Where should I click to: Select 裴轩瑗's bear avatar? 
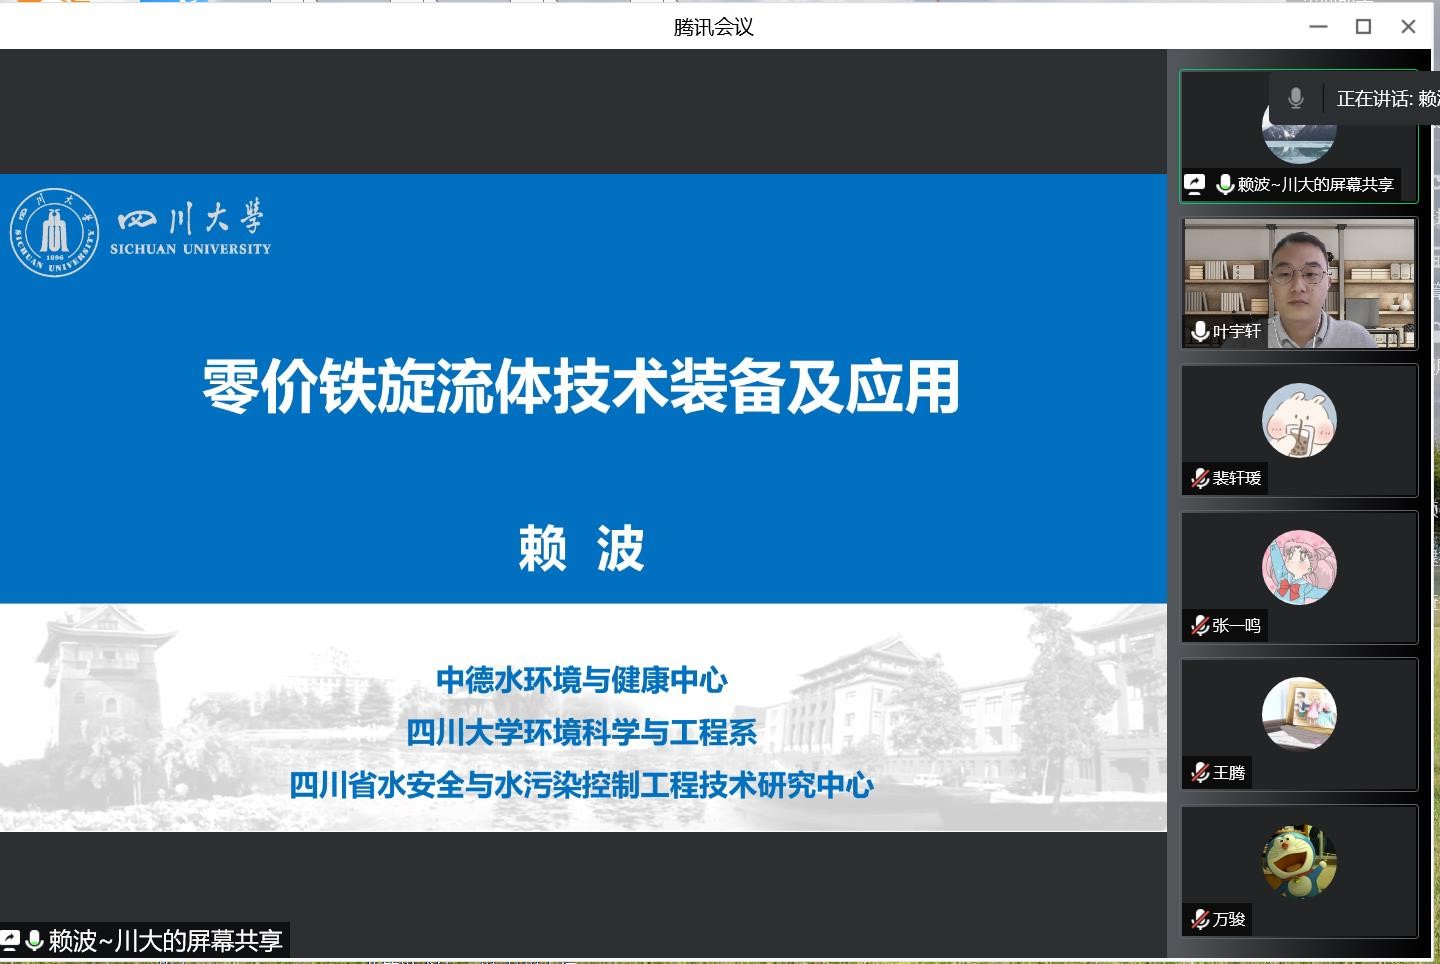1299,420
